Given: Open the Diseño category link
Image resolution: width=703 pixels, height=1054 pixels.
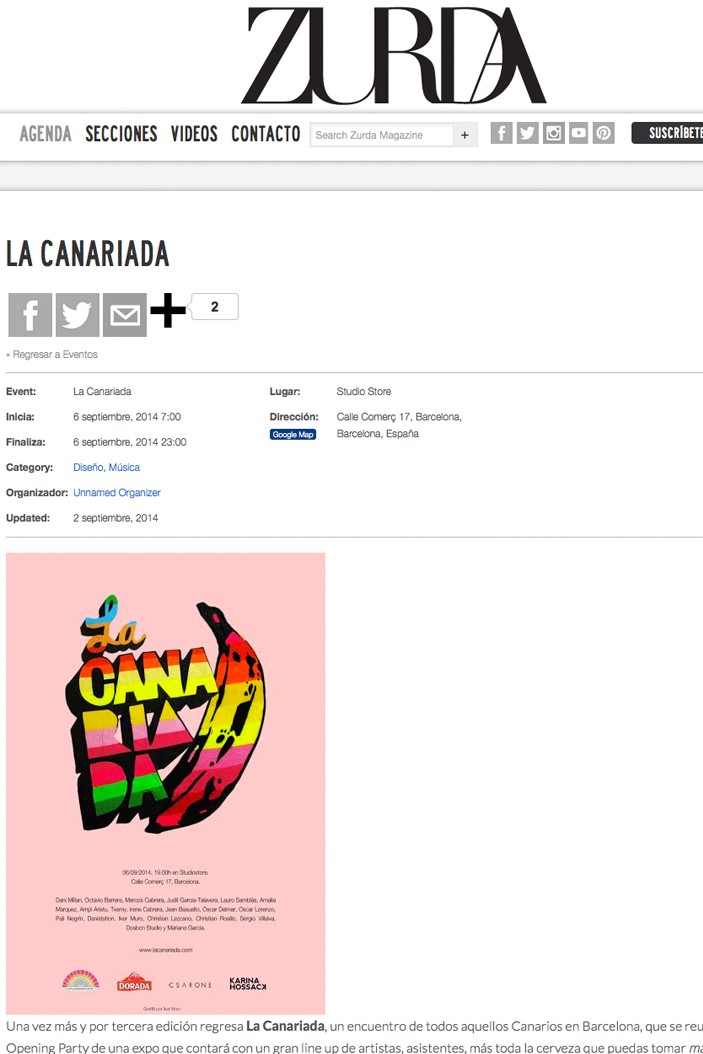Looking at the screenshot, I should [x=88, y=467].
